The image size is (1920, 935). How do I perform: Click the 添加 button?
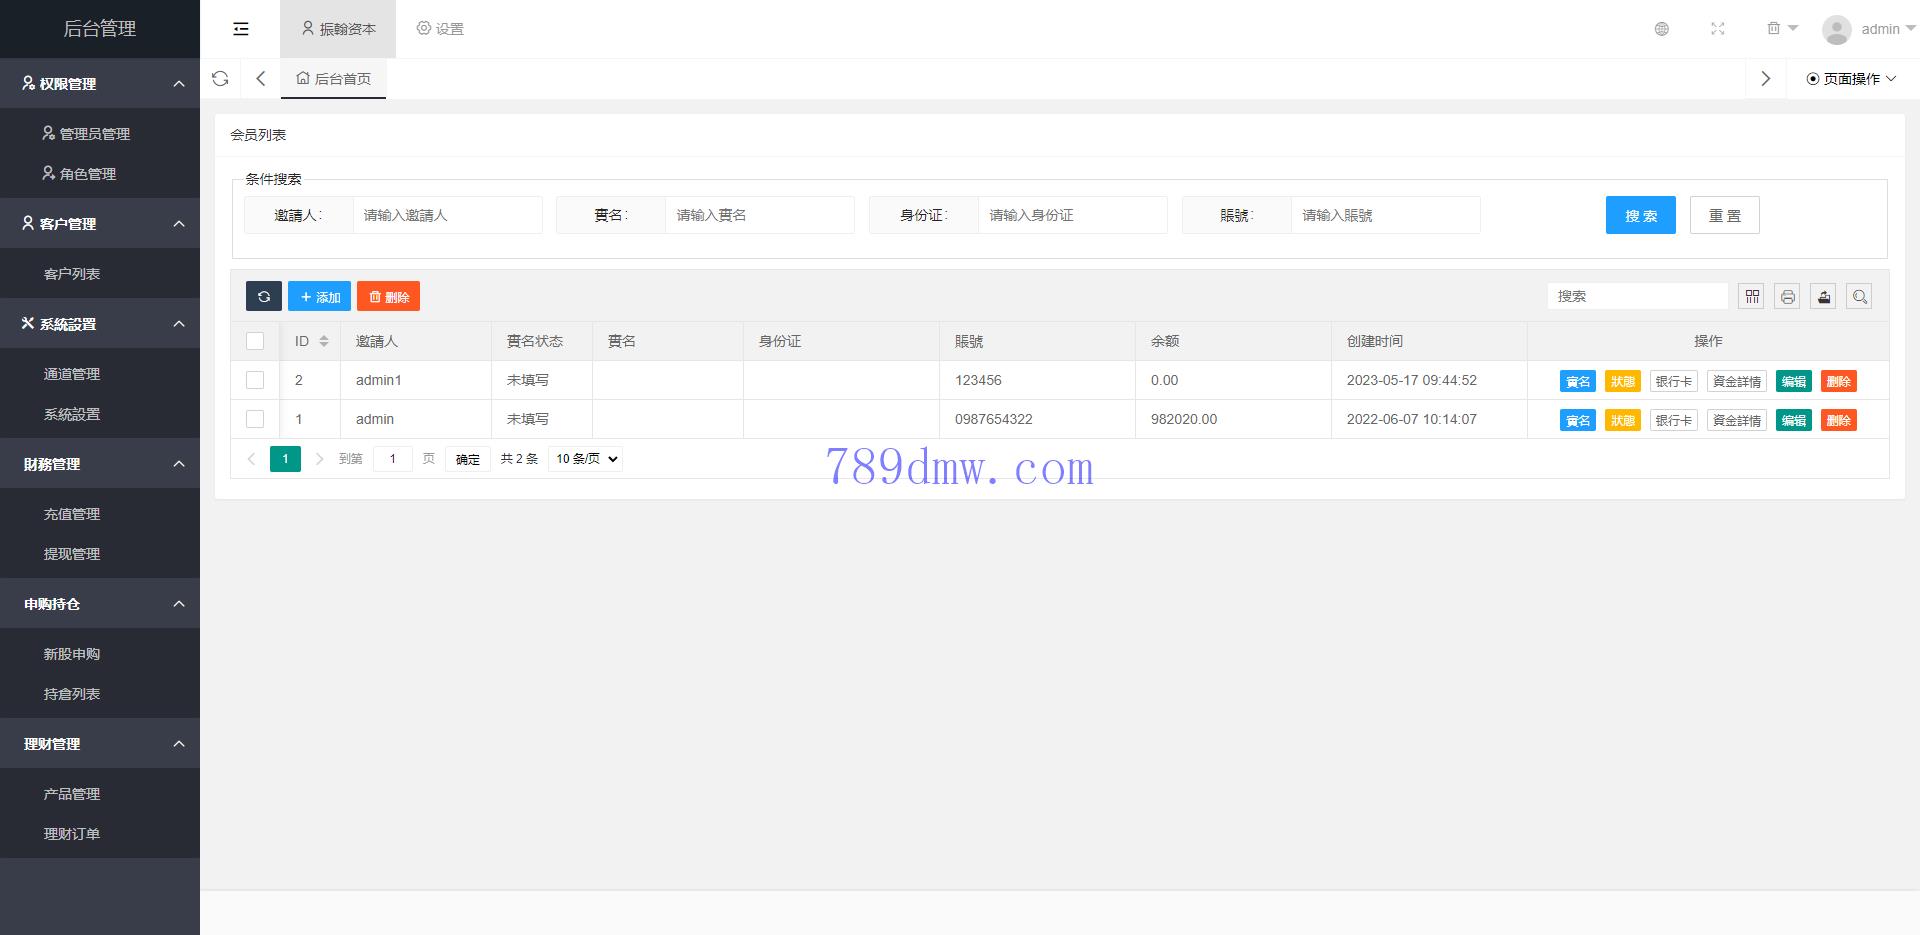(x=320, y=297)
